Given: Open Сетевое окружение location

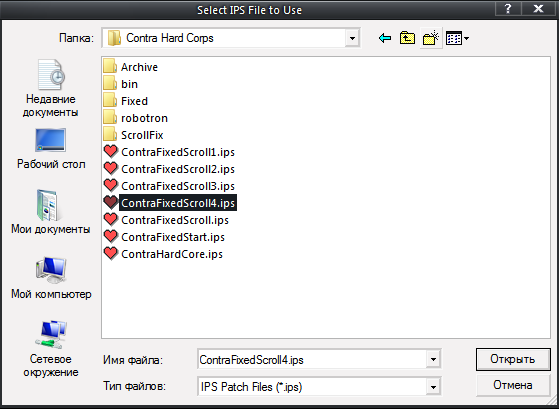Looking at the screenshot, I should coord(50,349).
